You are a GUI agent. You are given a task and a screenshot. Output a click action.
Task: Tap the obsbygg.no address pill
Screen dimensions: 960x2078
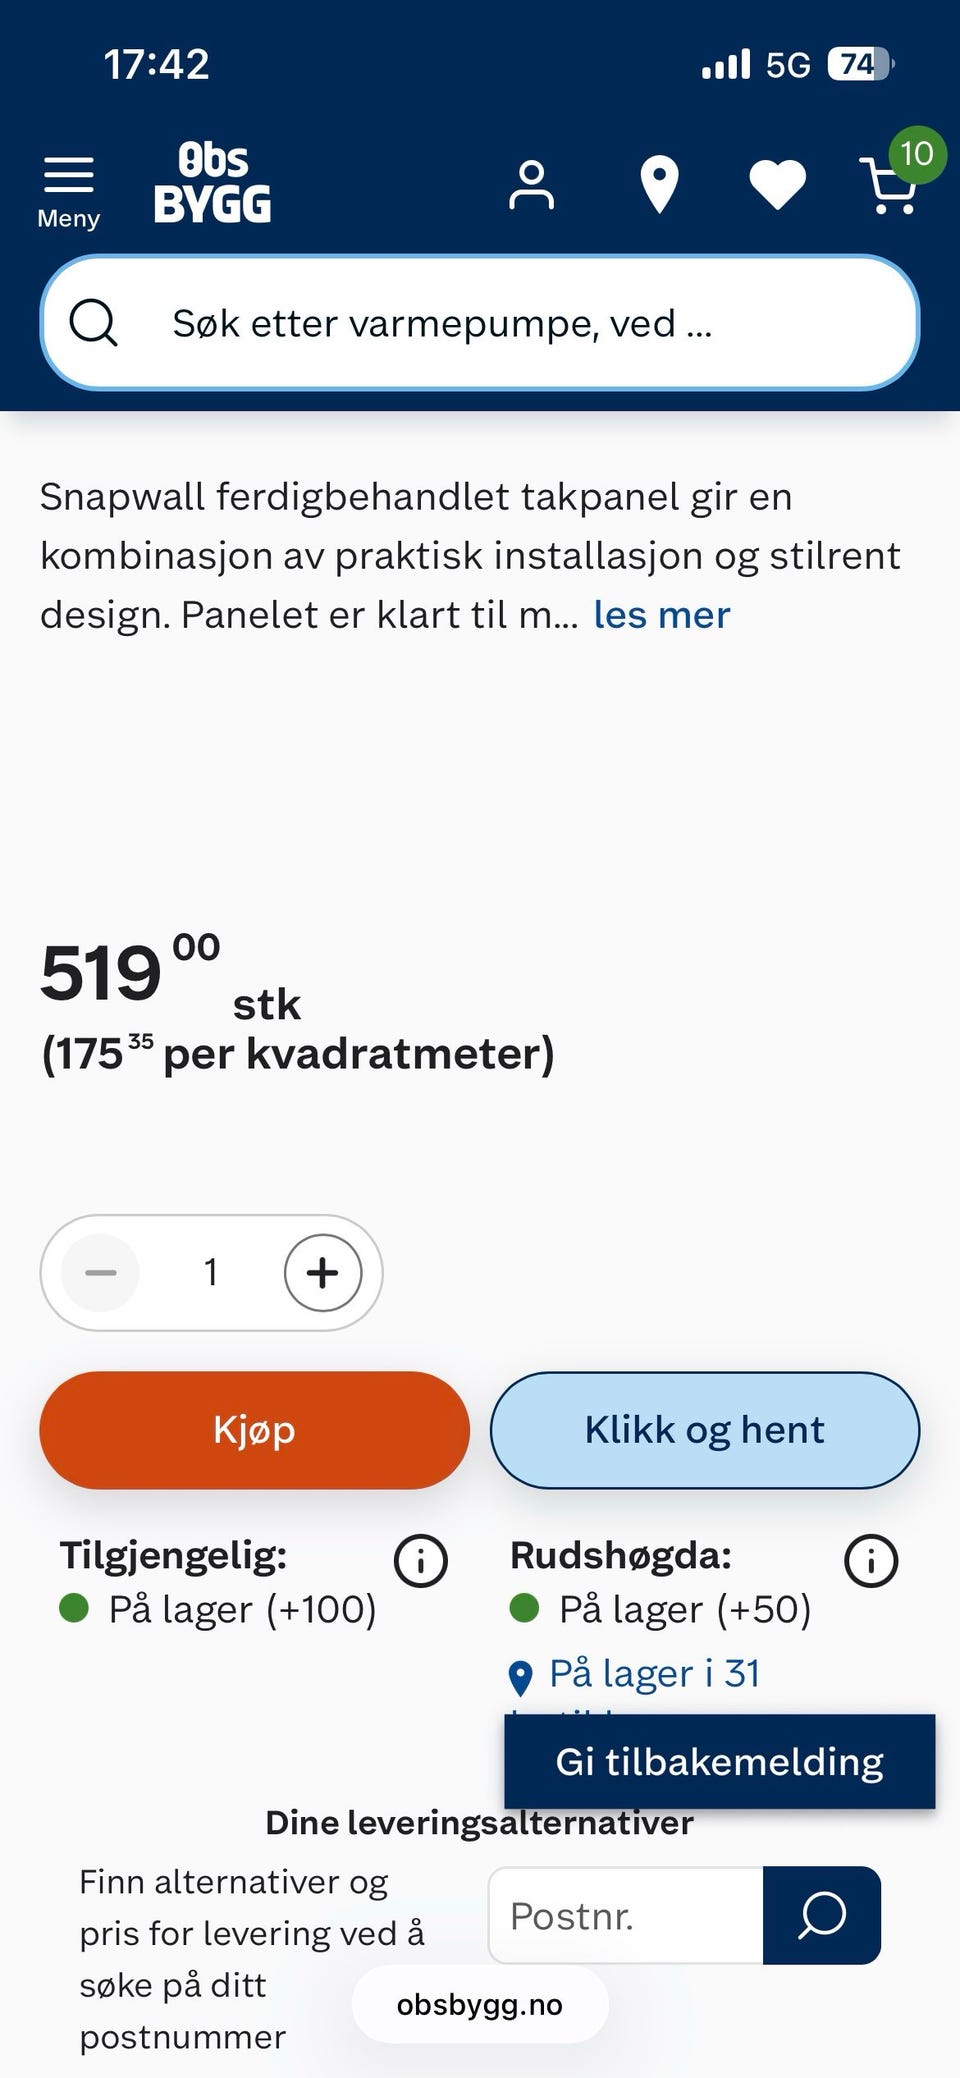(480, 2005)
